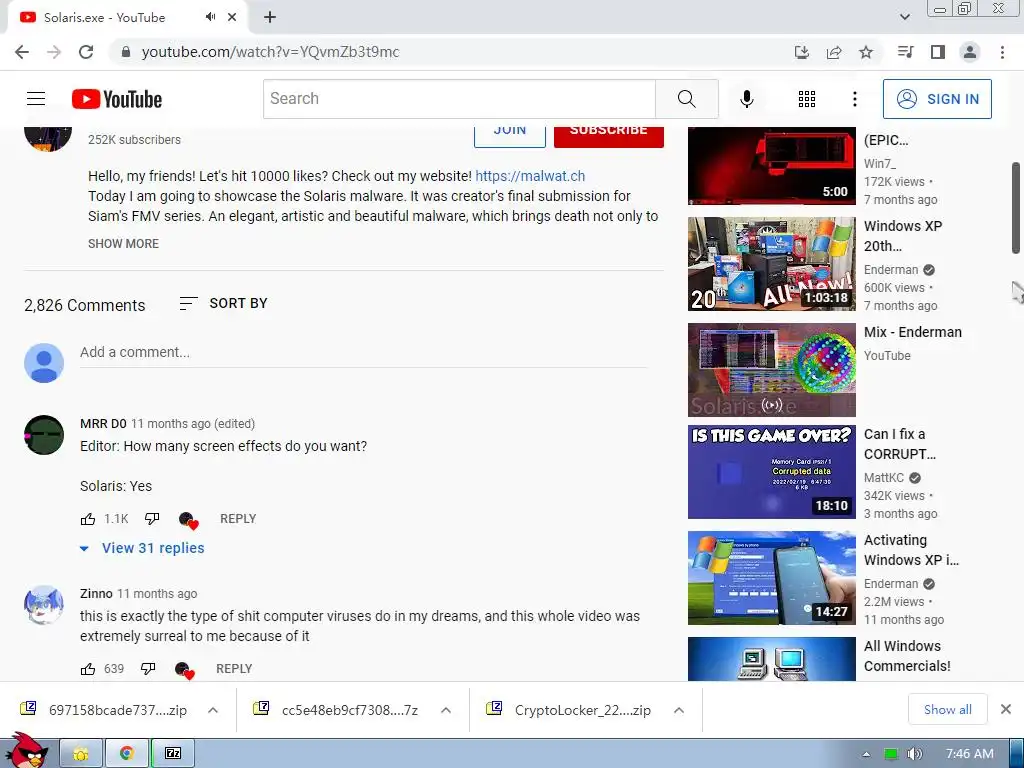This screenshot has height=768, width=1024.
Task: Open Mix - Enderman playlist thumbnail
Action: pos(771,370)
